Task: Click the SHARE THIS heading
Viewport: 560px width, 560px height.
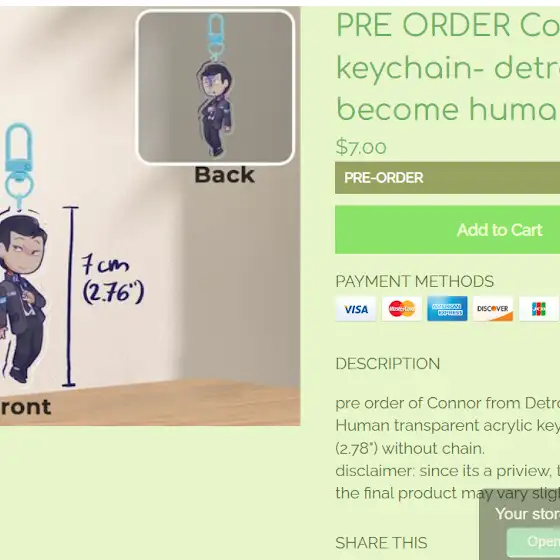Action: click(381, 543)
